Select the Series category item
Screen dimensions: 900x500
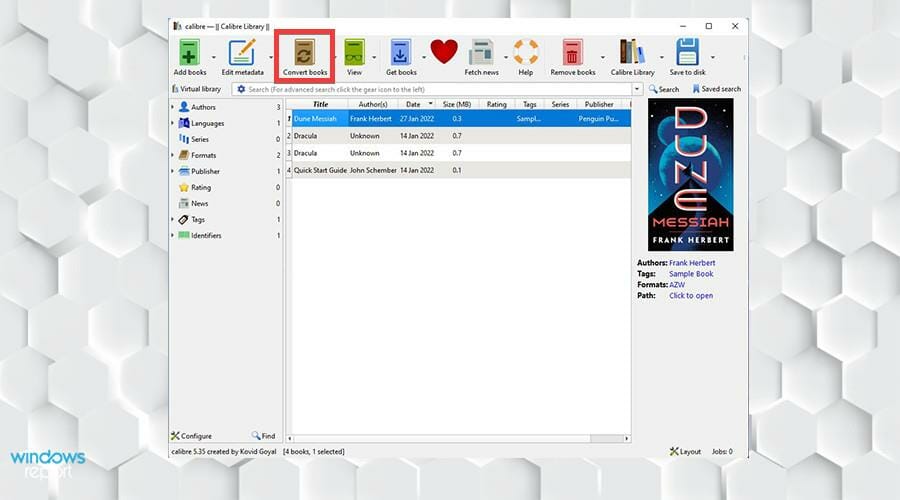point(200,139)
